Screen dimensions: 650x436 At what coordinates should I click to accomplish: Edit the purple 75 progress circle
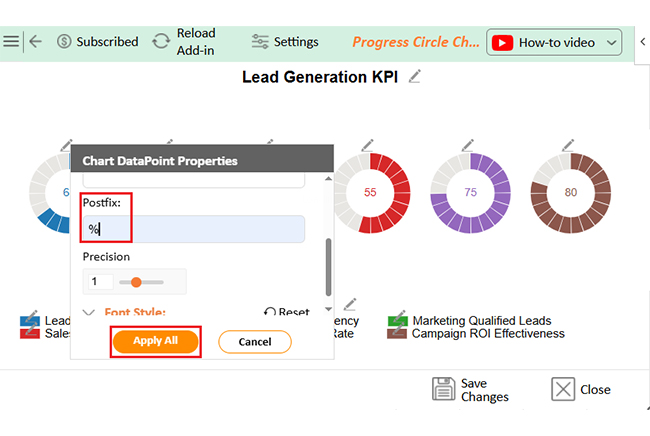467,144
